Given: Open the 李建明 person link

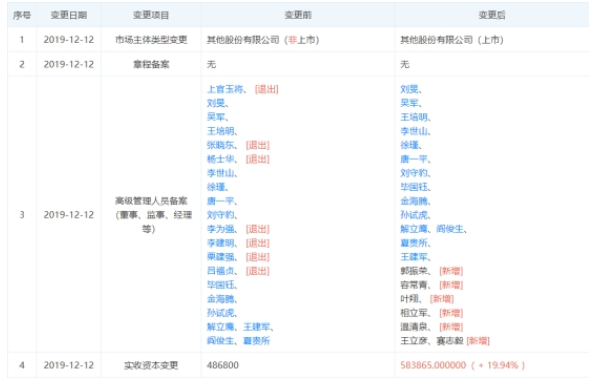Looking at the screenshot, I should (221, 243).
